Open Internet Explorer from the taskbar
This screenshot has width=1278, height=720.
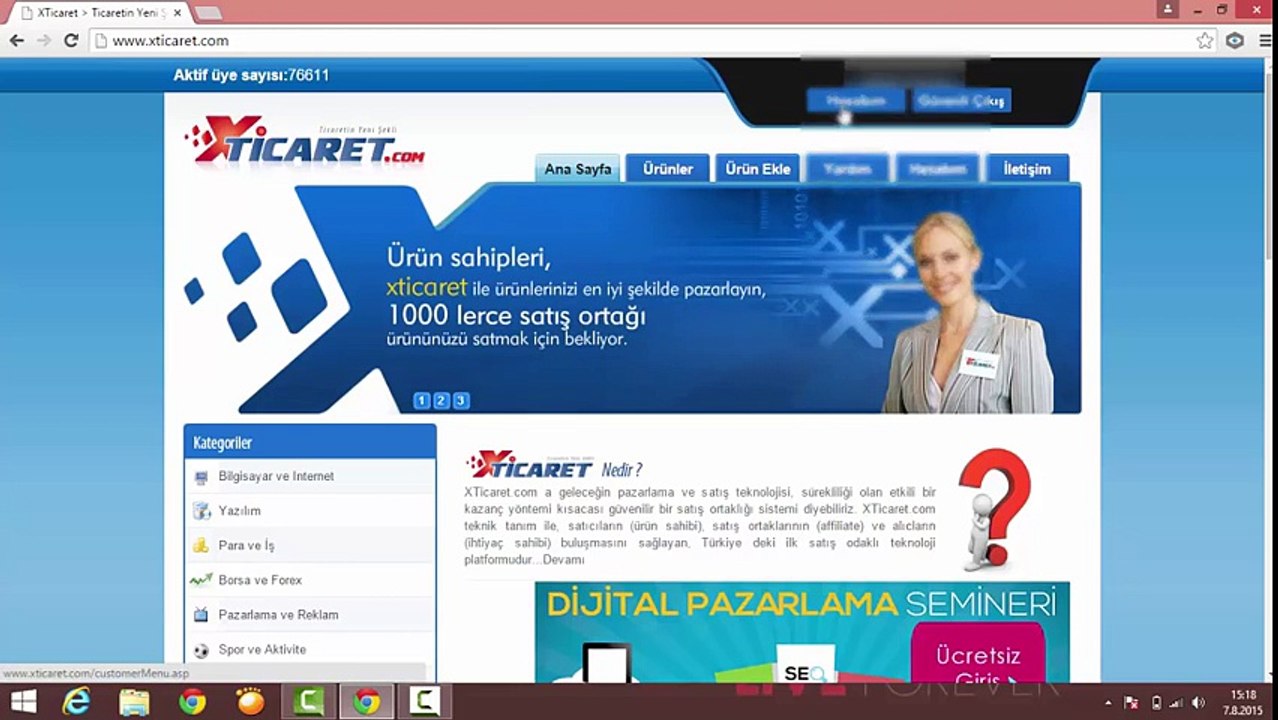tap(76, 702)
